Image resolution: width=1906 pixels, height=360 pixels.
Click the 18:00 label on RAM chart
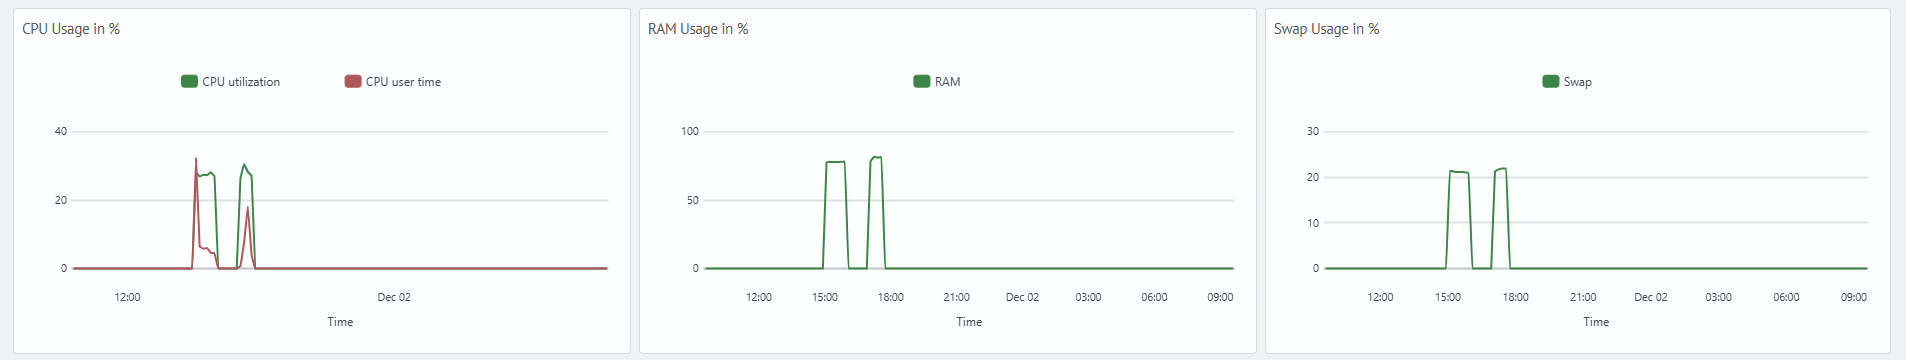click(891, 297)
